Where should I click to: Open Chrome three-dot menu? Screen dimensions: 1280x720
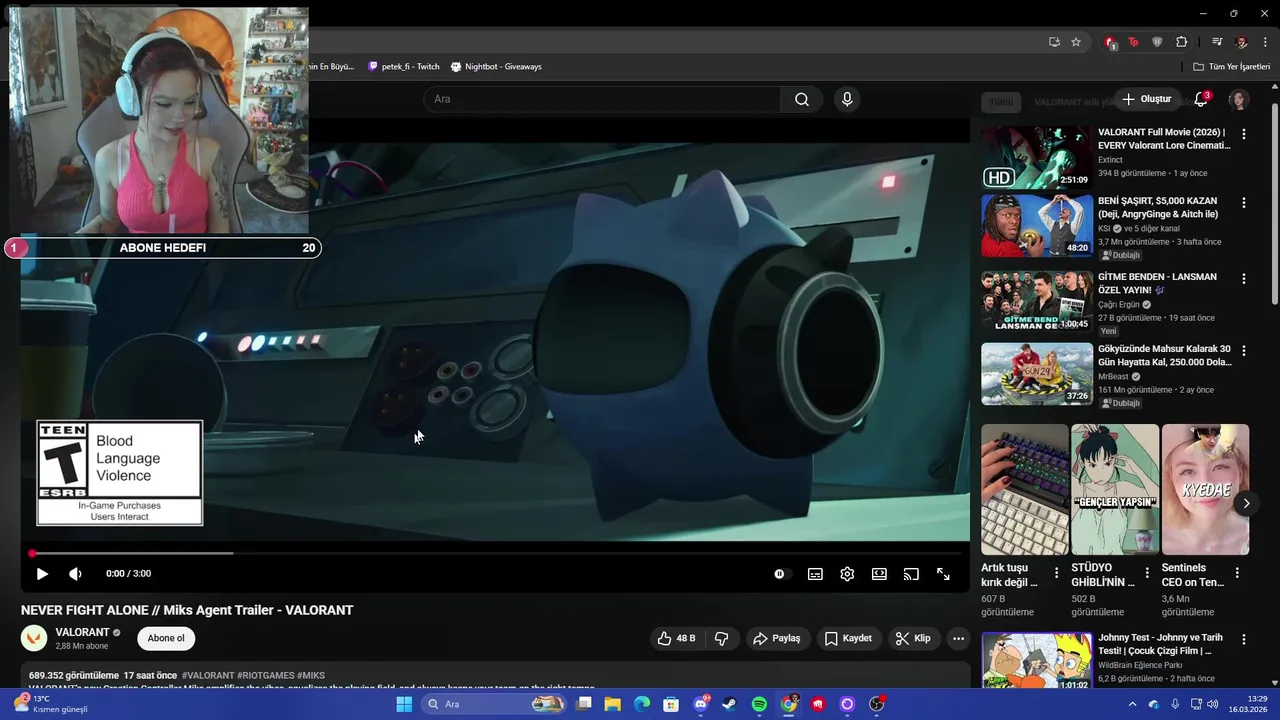tap(1266, 42)
